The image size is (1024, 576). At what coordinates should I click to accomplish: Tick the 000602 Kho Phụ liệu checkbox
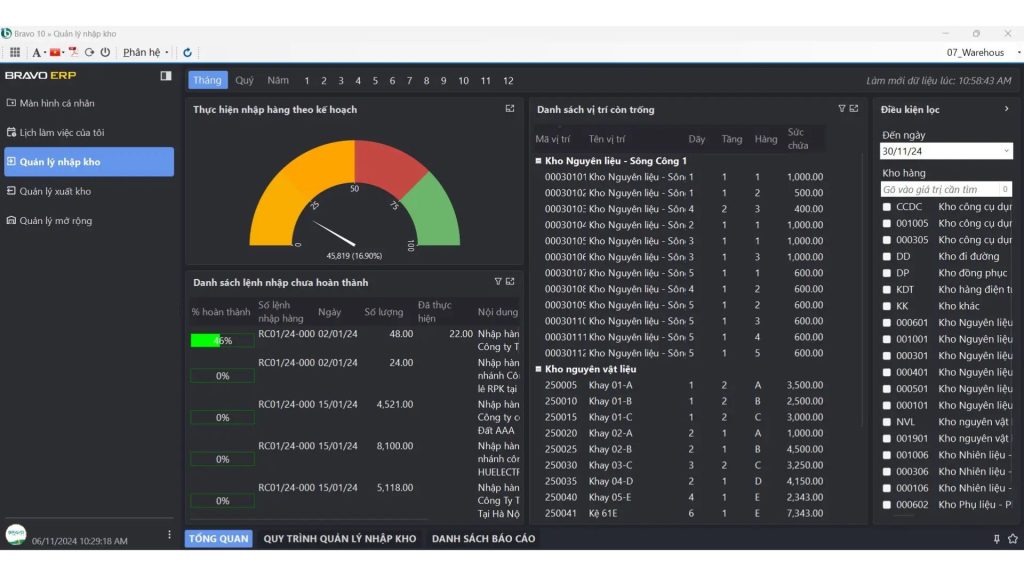[x=887, y=505]
